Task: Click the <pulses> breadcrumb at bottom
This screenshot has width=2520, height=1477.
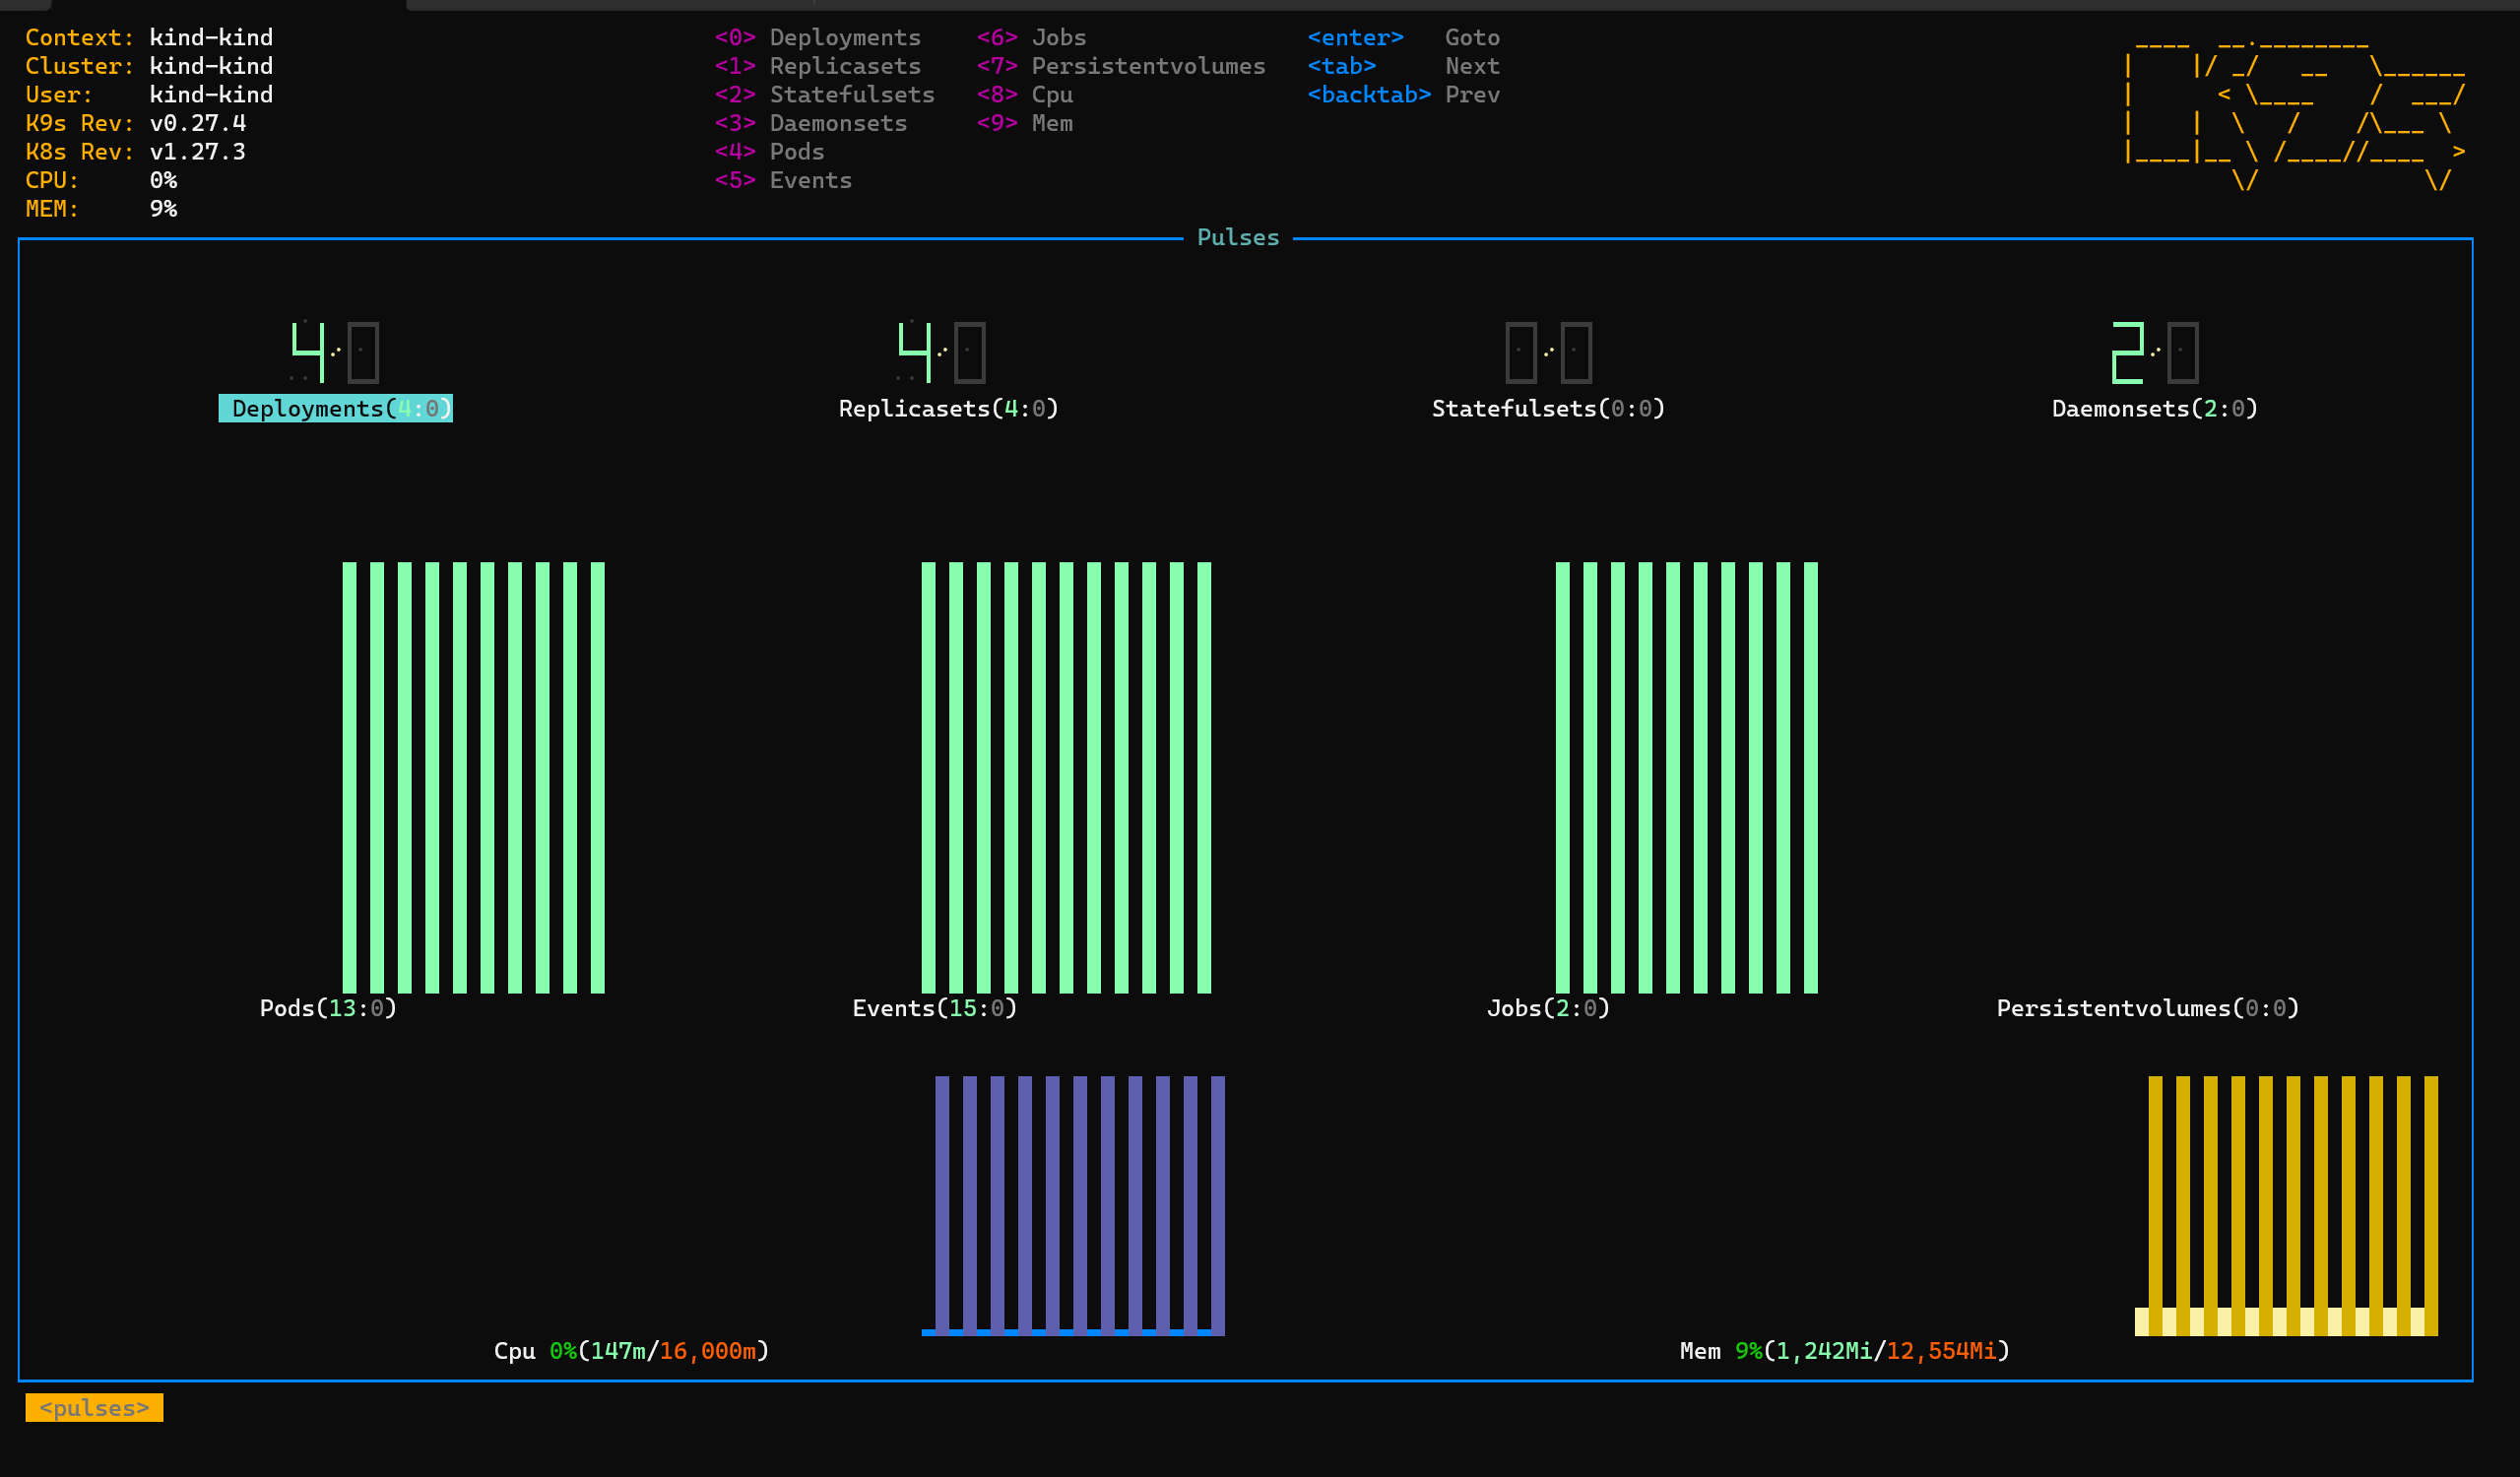Action: coord(94,1408)
